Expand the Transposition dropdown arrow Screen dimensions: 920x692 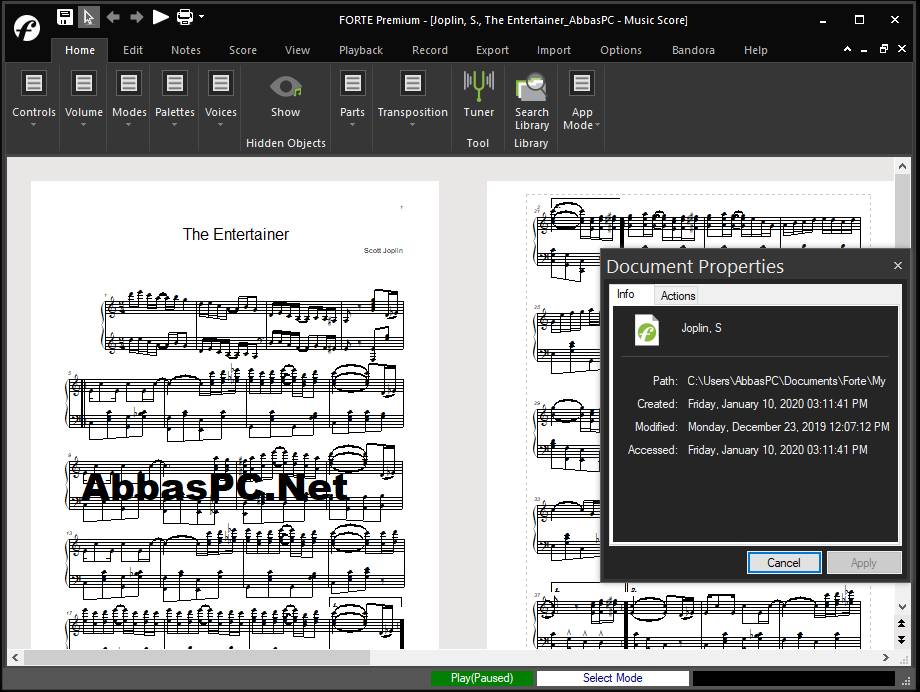point(412,124)
